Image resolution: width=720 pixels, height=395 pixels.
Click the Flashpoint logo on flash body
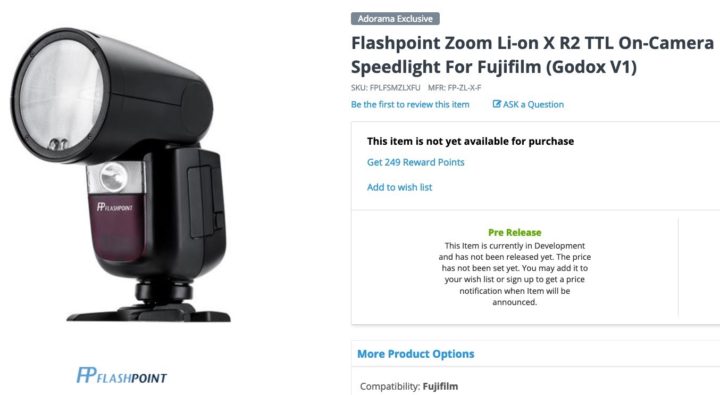point(114,207)
